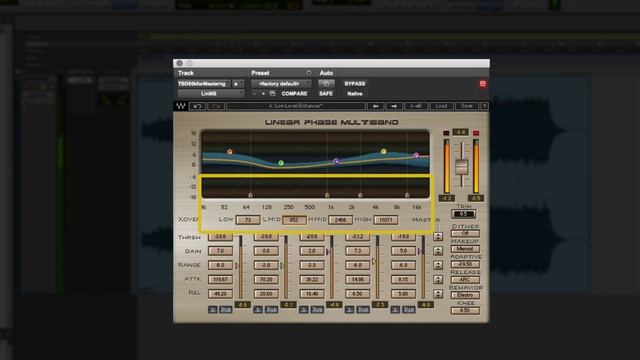
Task: Click Native button under BYPASS
Action: coord(355,94)
